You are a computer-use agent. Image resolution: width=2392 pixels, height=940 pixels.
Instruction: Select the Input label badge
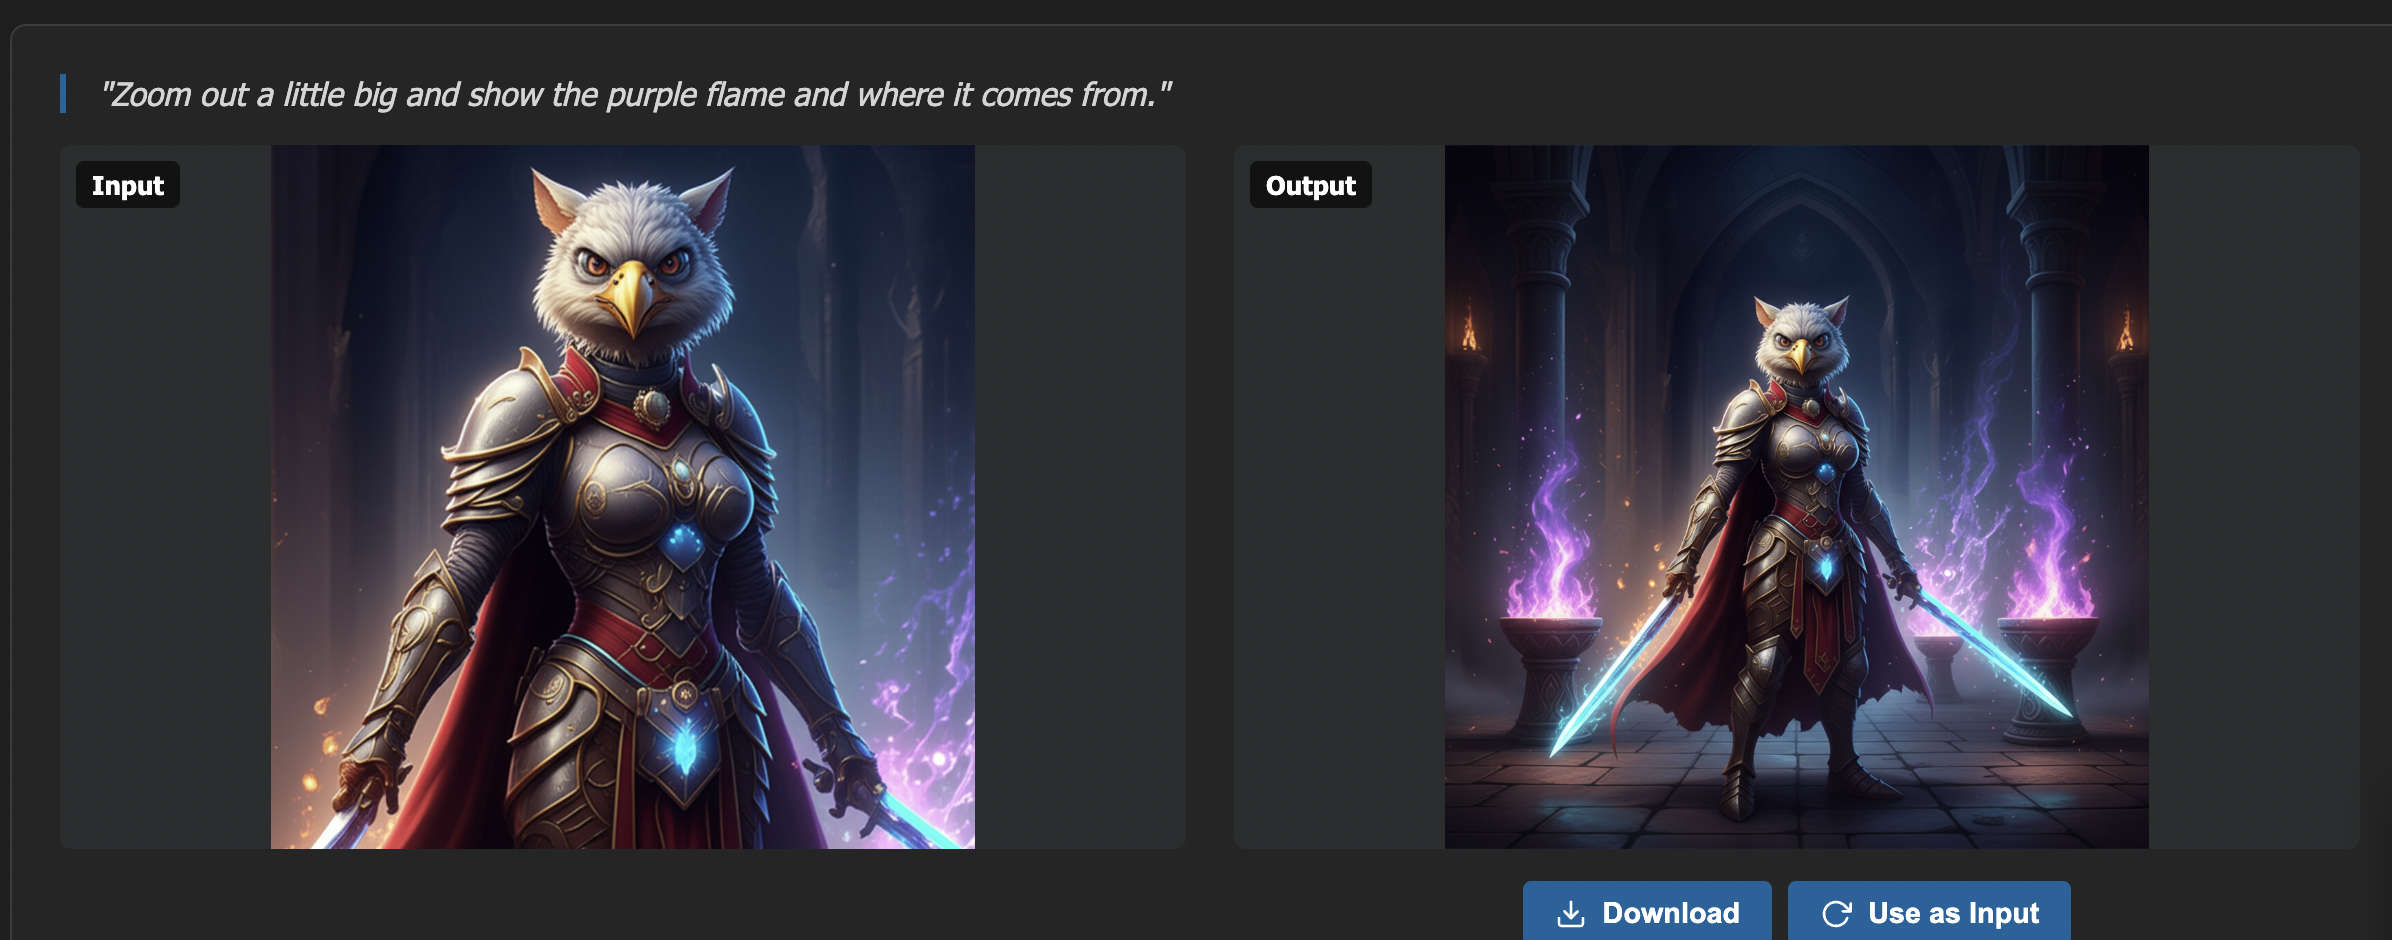point(128,185)
